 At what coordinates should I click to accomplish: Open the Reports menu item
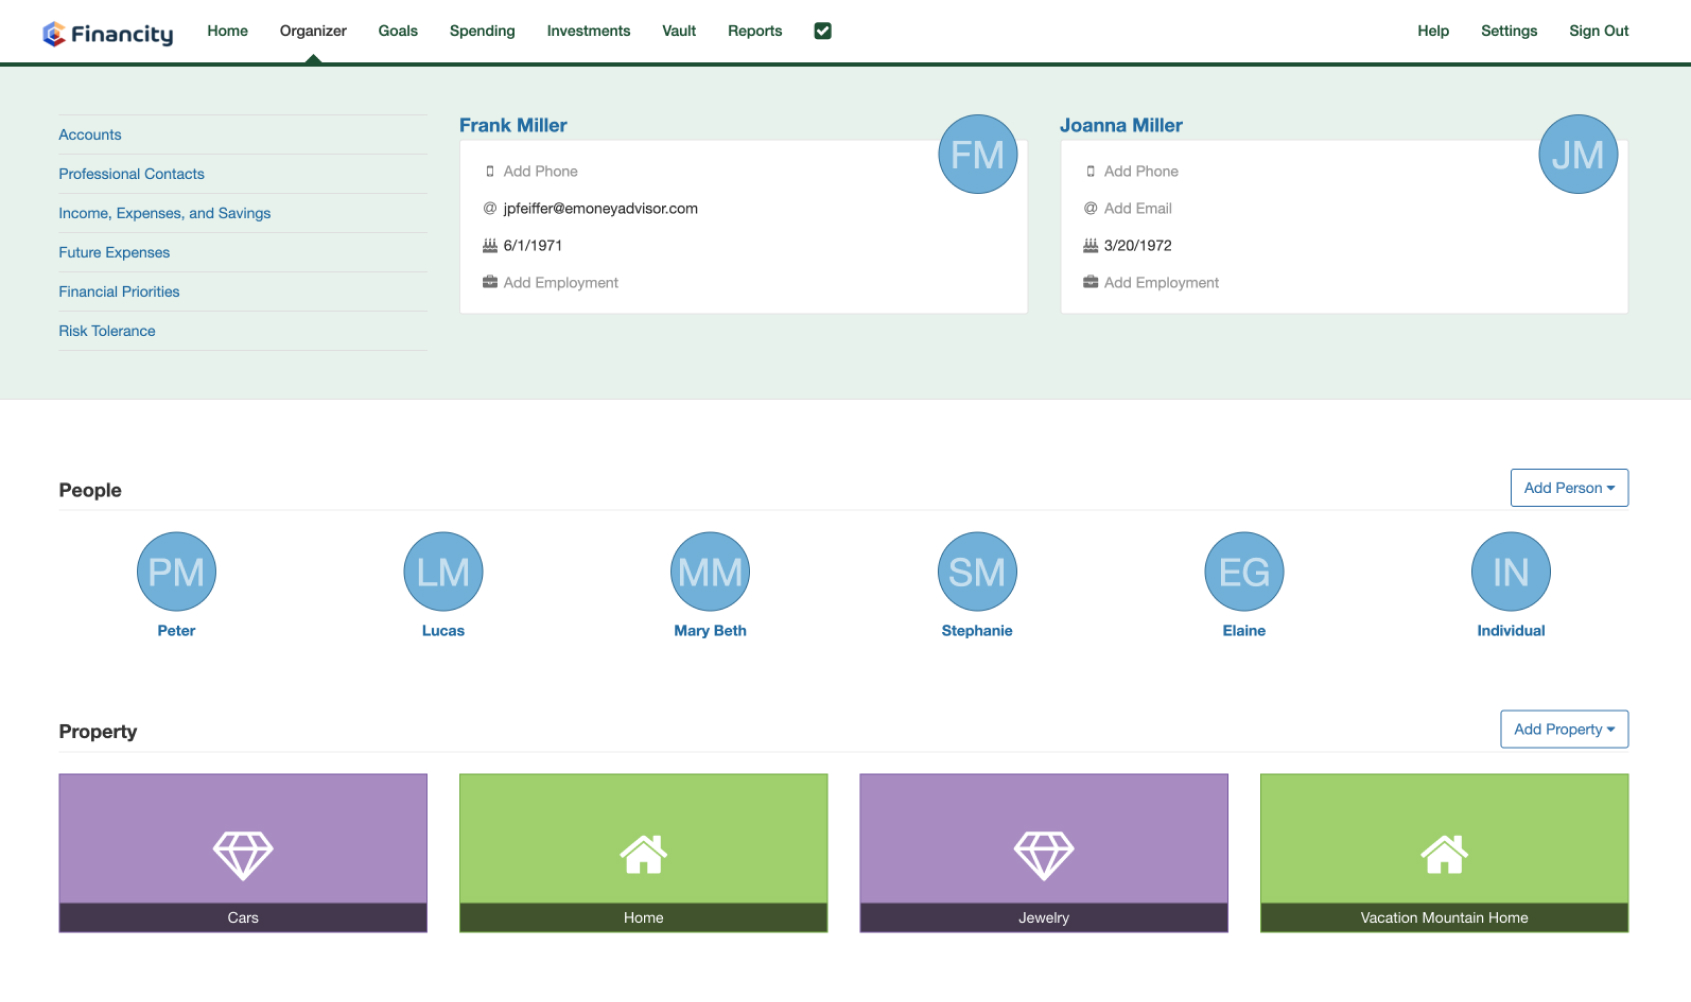point(754,31)
